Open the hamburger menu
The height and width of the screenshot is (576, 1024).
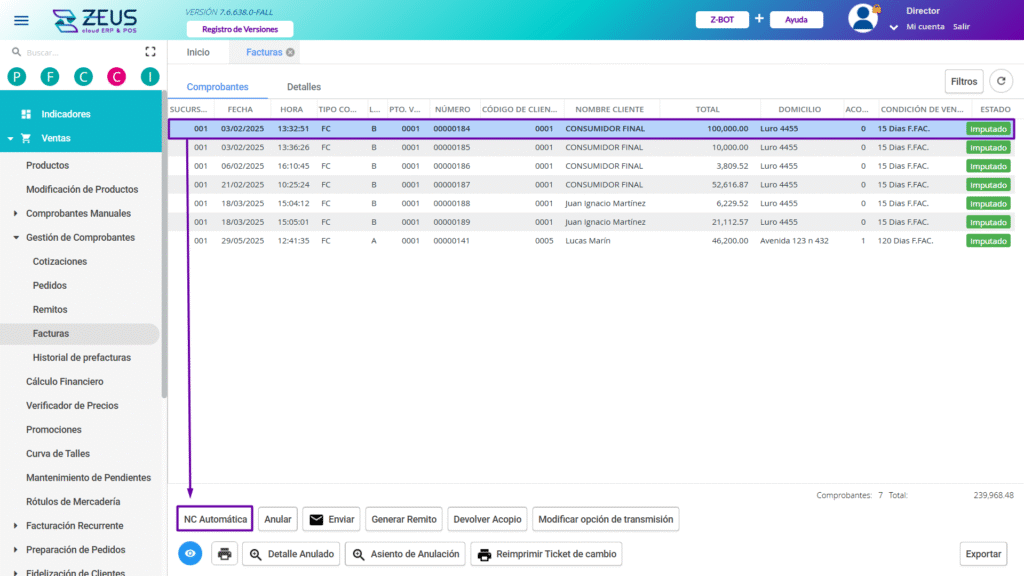[x=21, y=20]
